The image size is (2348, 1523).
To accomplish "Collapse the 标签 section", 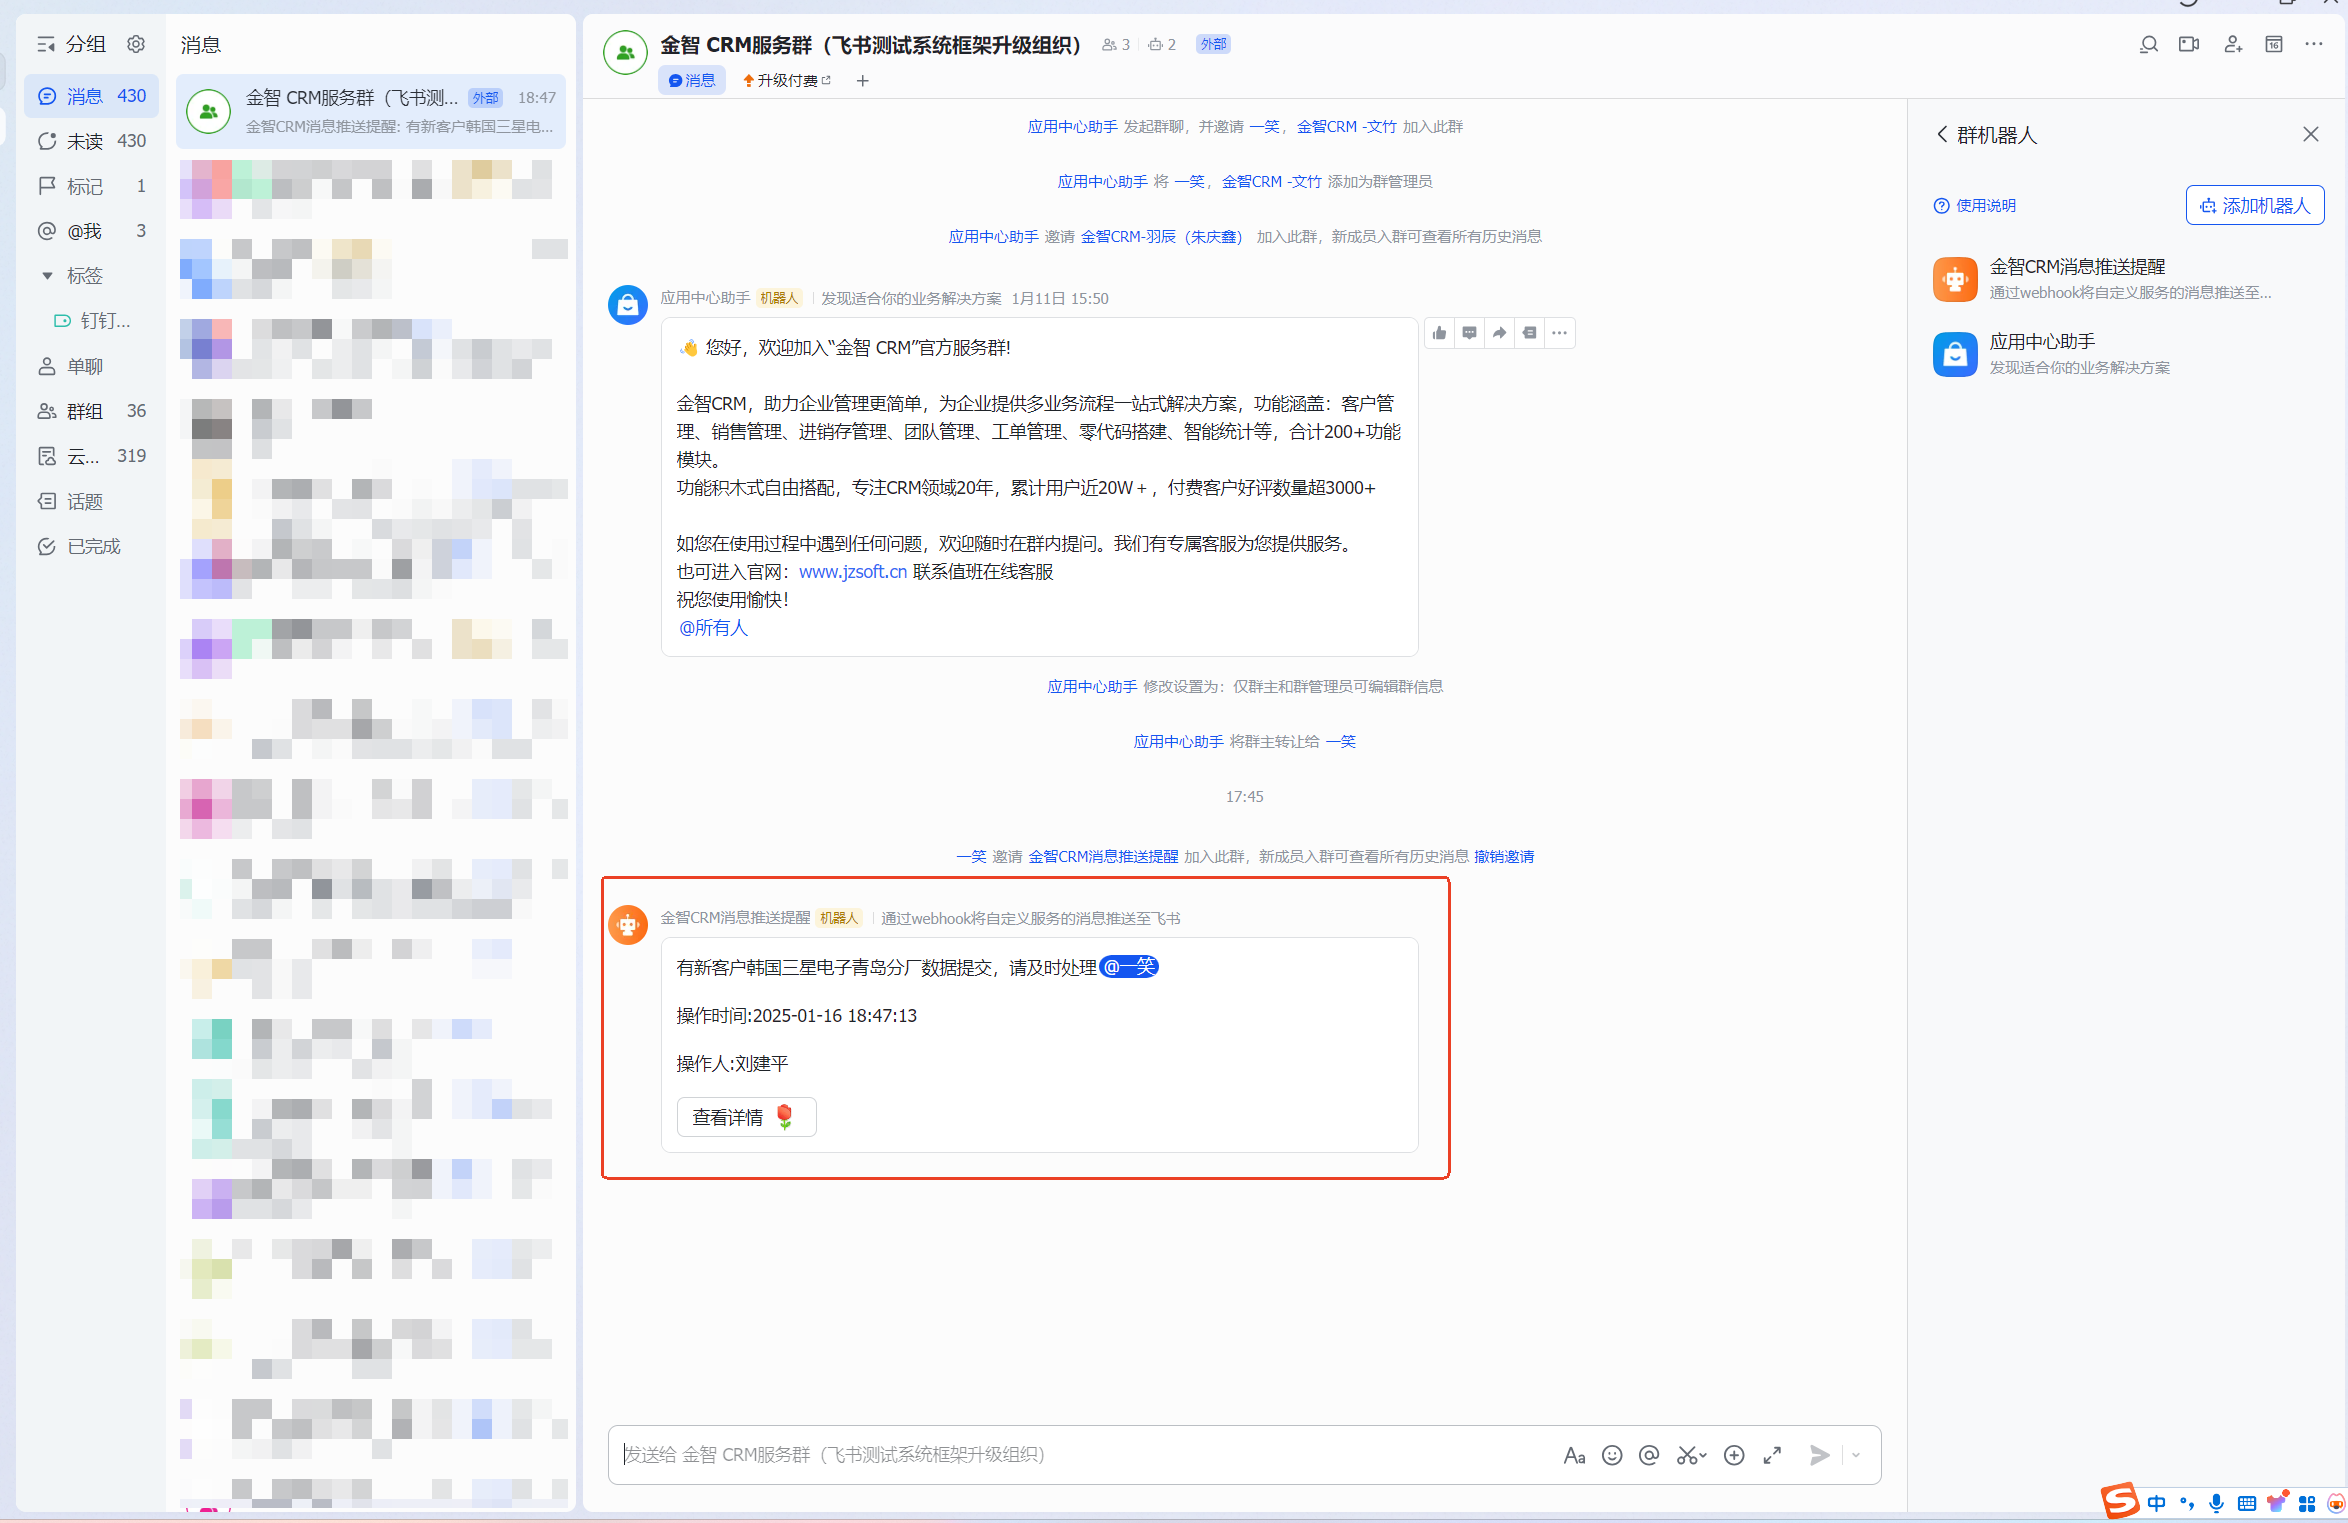I will (x=47, y=276).
